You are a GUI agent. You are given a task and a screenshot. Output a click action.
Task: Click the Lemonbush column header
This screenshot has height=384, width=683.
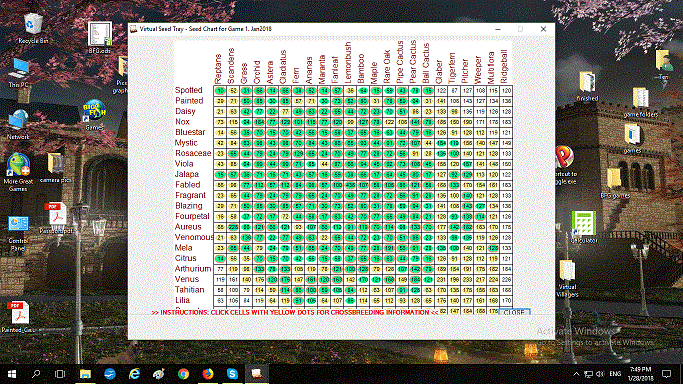pos(348,63)
